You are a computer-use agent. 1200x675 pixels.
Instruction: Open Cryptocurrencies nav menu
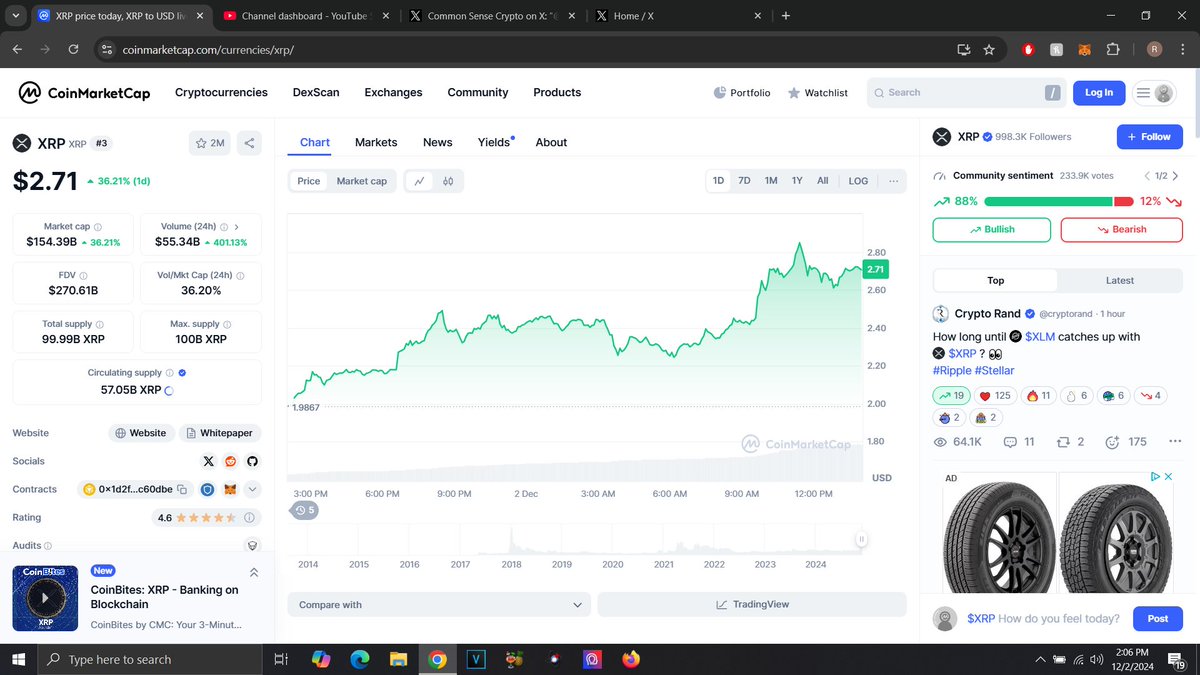tap(221, 92)
